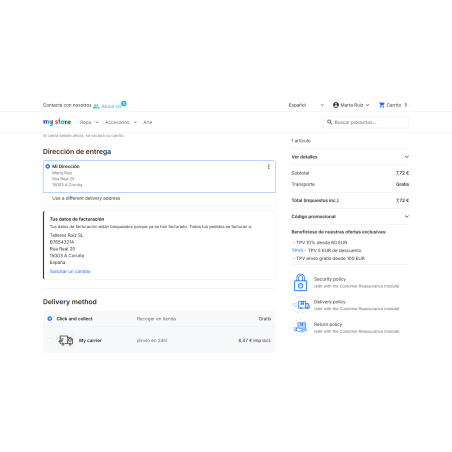Click the shopping cart icon
The image size is (452, 452).
382,105
